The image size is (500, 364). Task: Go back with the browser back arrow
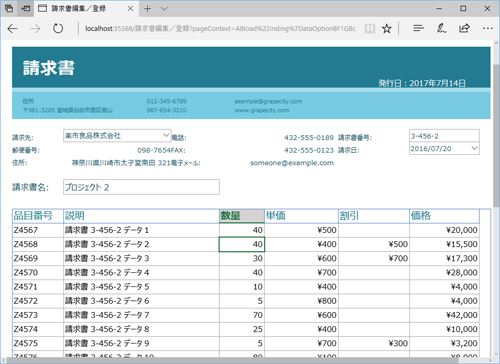tap(12, 29)
